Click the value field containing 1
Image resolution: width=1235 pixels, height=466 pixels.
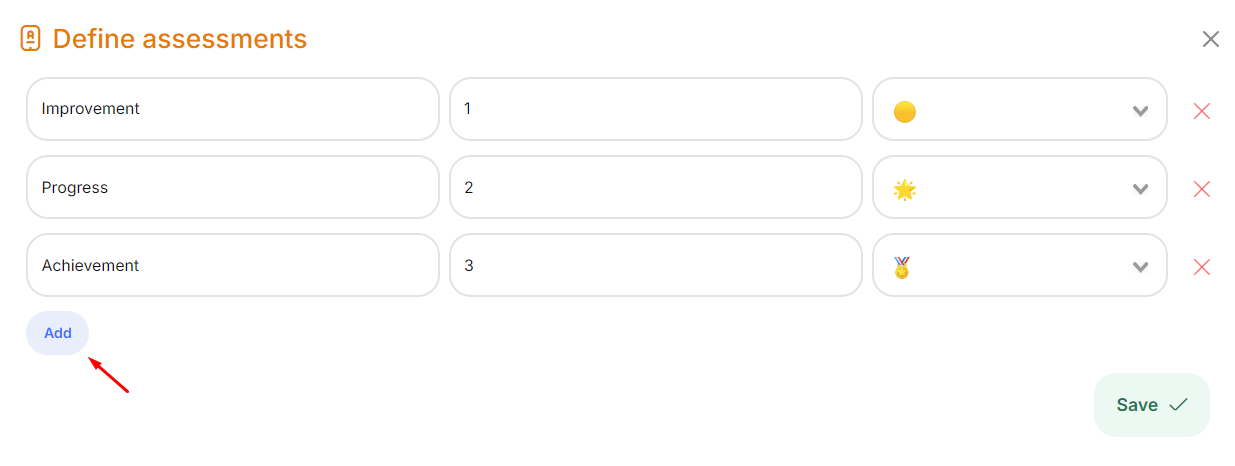(655, 109)
